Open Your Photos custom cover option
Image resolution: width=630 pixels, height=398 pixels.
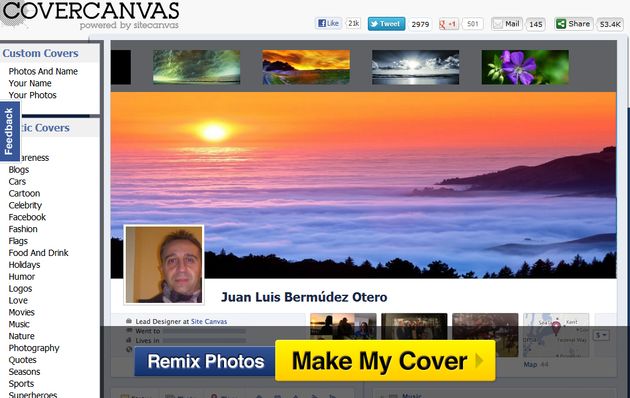click(x=33, y=95)
